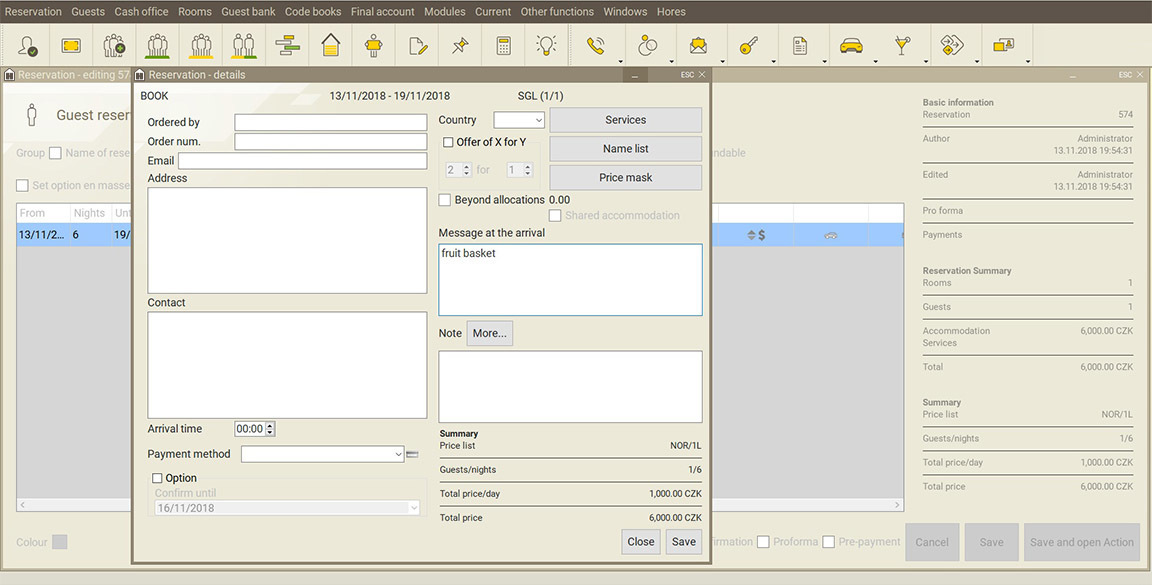Open the car parking toolbar icon

point(851,46)
